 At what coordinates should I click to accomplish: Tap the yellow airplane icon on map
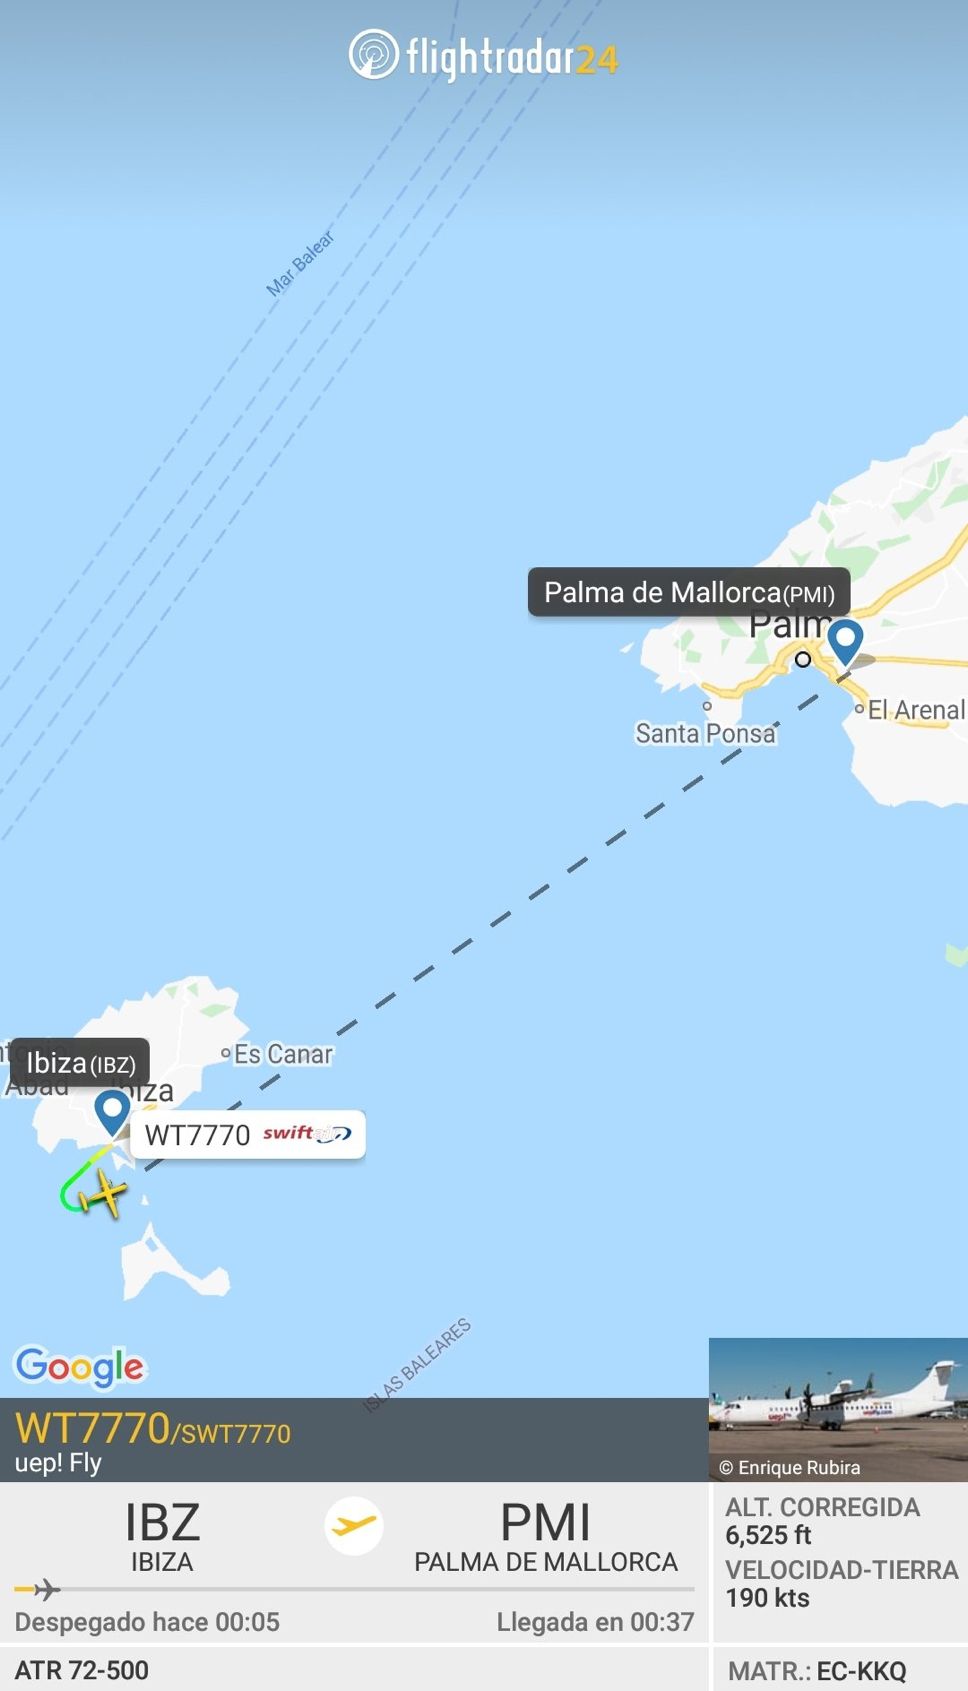(101, 1194)
